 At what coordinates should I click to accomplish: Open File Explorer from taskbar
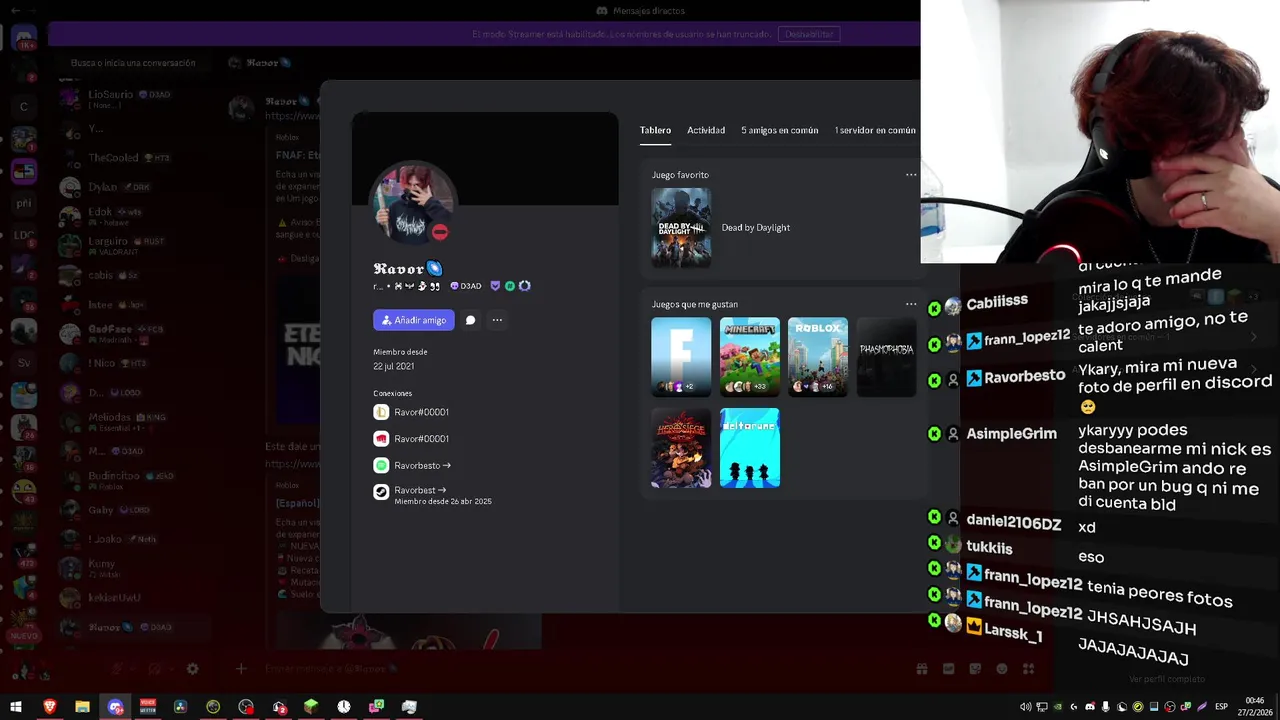coord(82,707)
